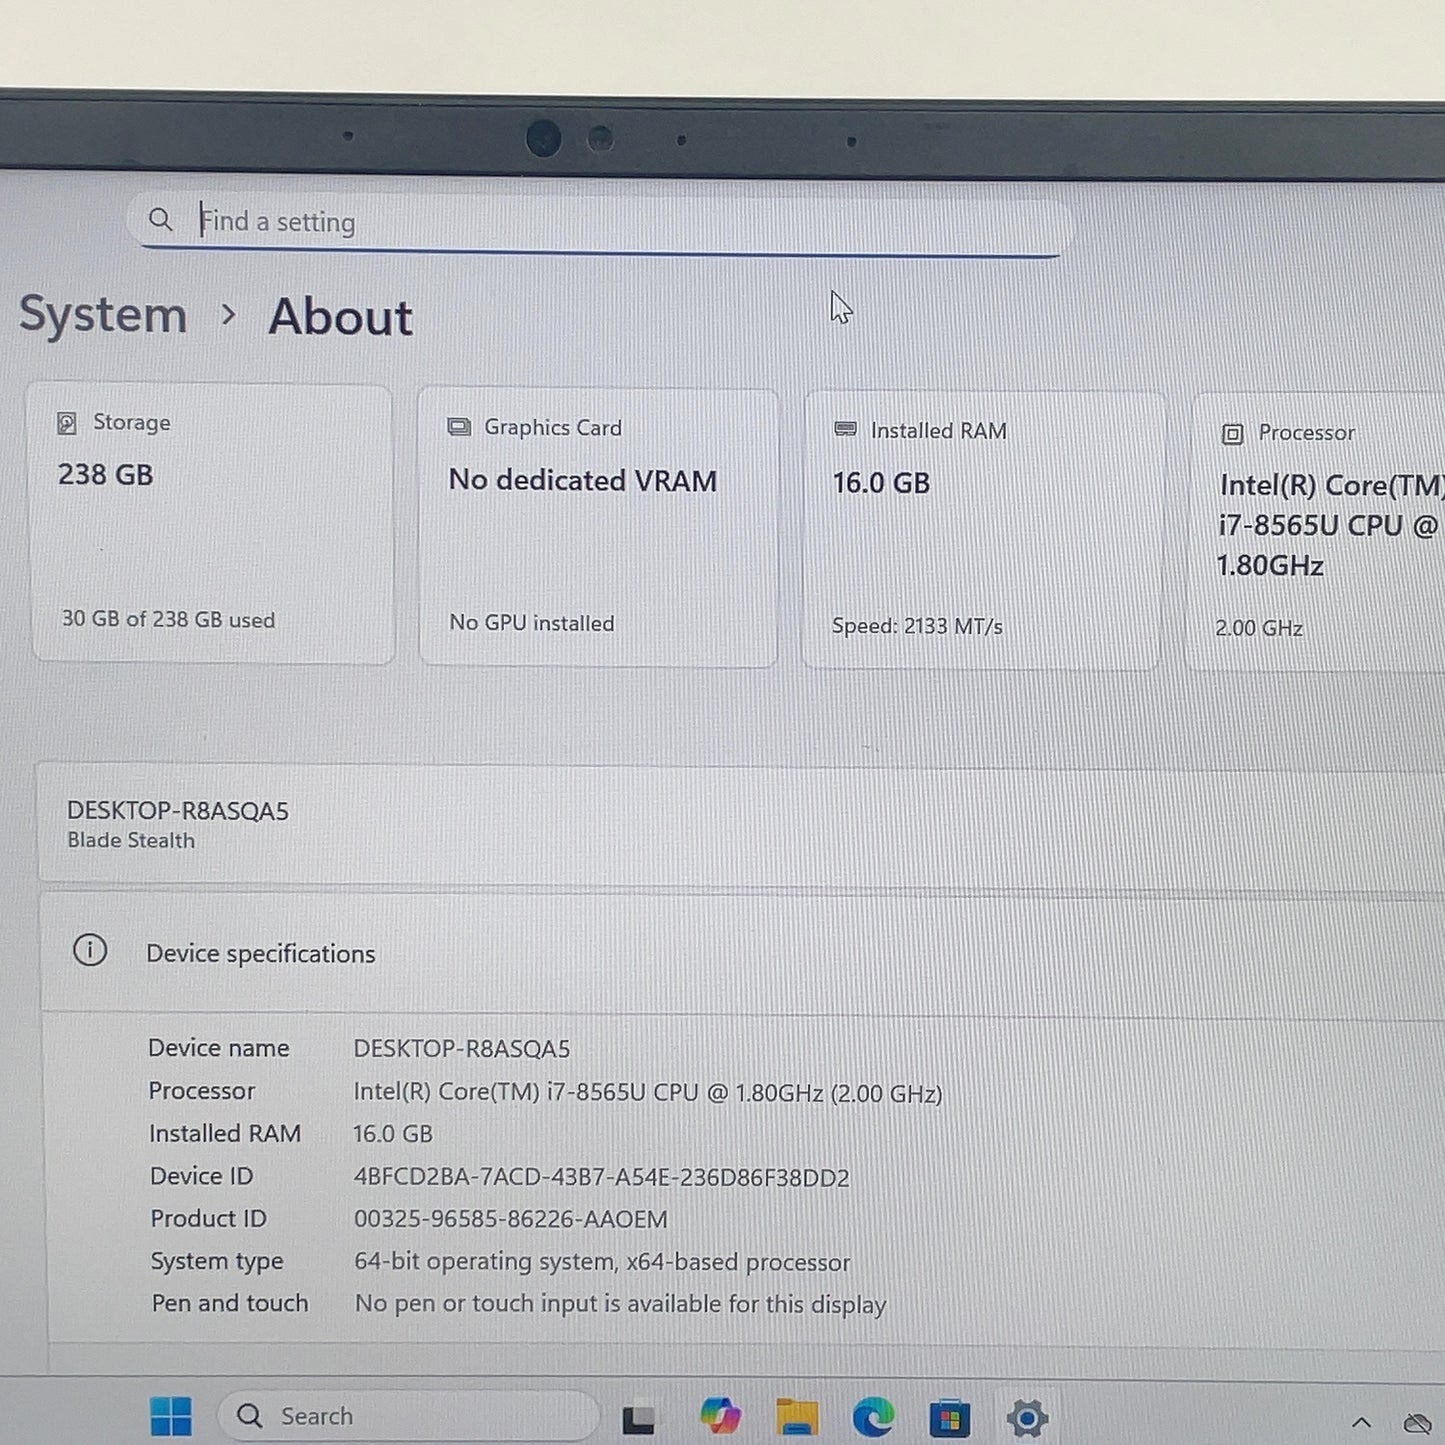Click "2.00 GHz" at the Processor card bottom
This screenshot has height=1445, width=1445.
[1259, 628]
